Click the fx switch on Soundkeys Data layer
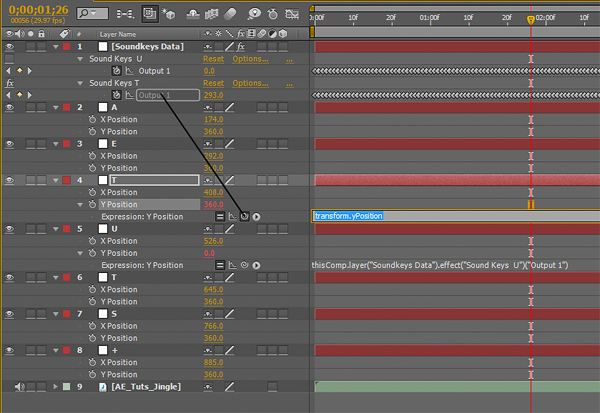 [241, 47]
